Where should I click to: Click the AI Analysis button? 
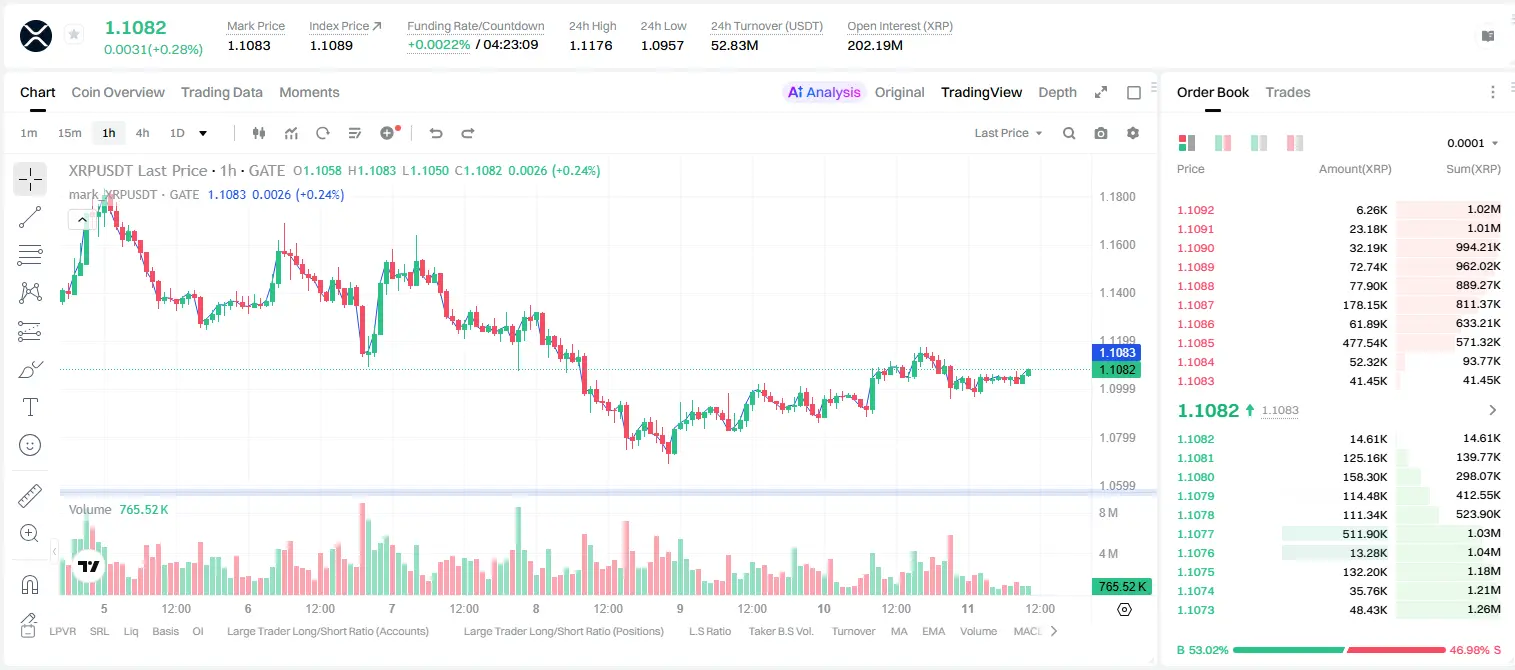click(824, 92)
